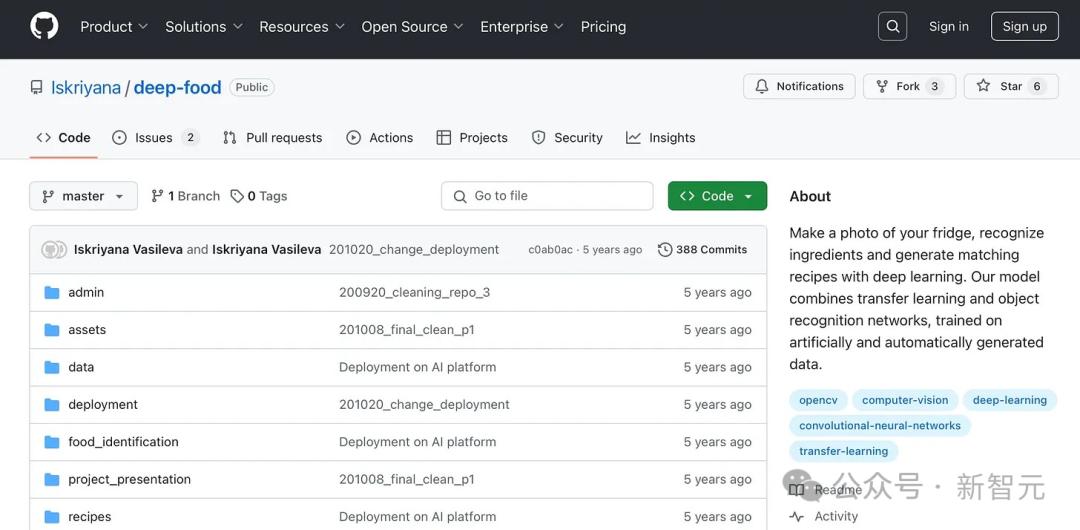
Task: Click the Tags icon showing 0 Tags
Action: (237, 196)
